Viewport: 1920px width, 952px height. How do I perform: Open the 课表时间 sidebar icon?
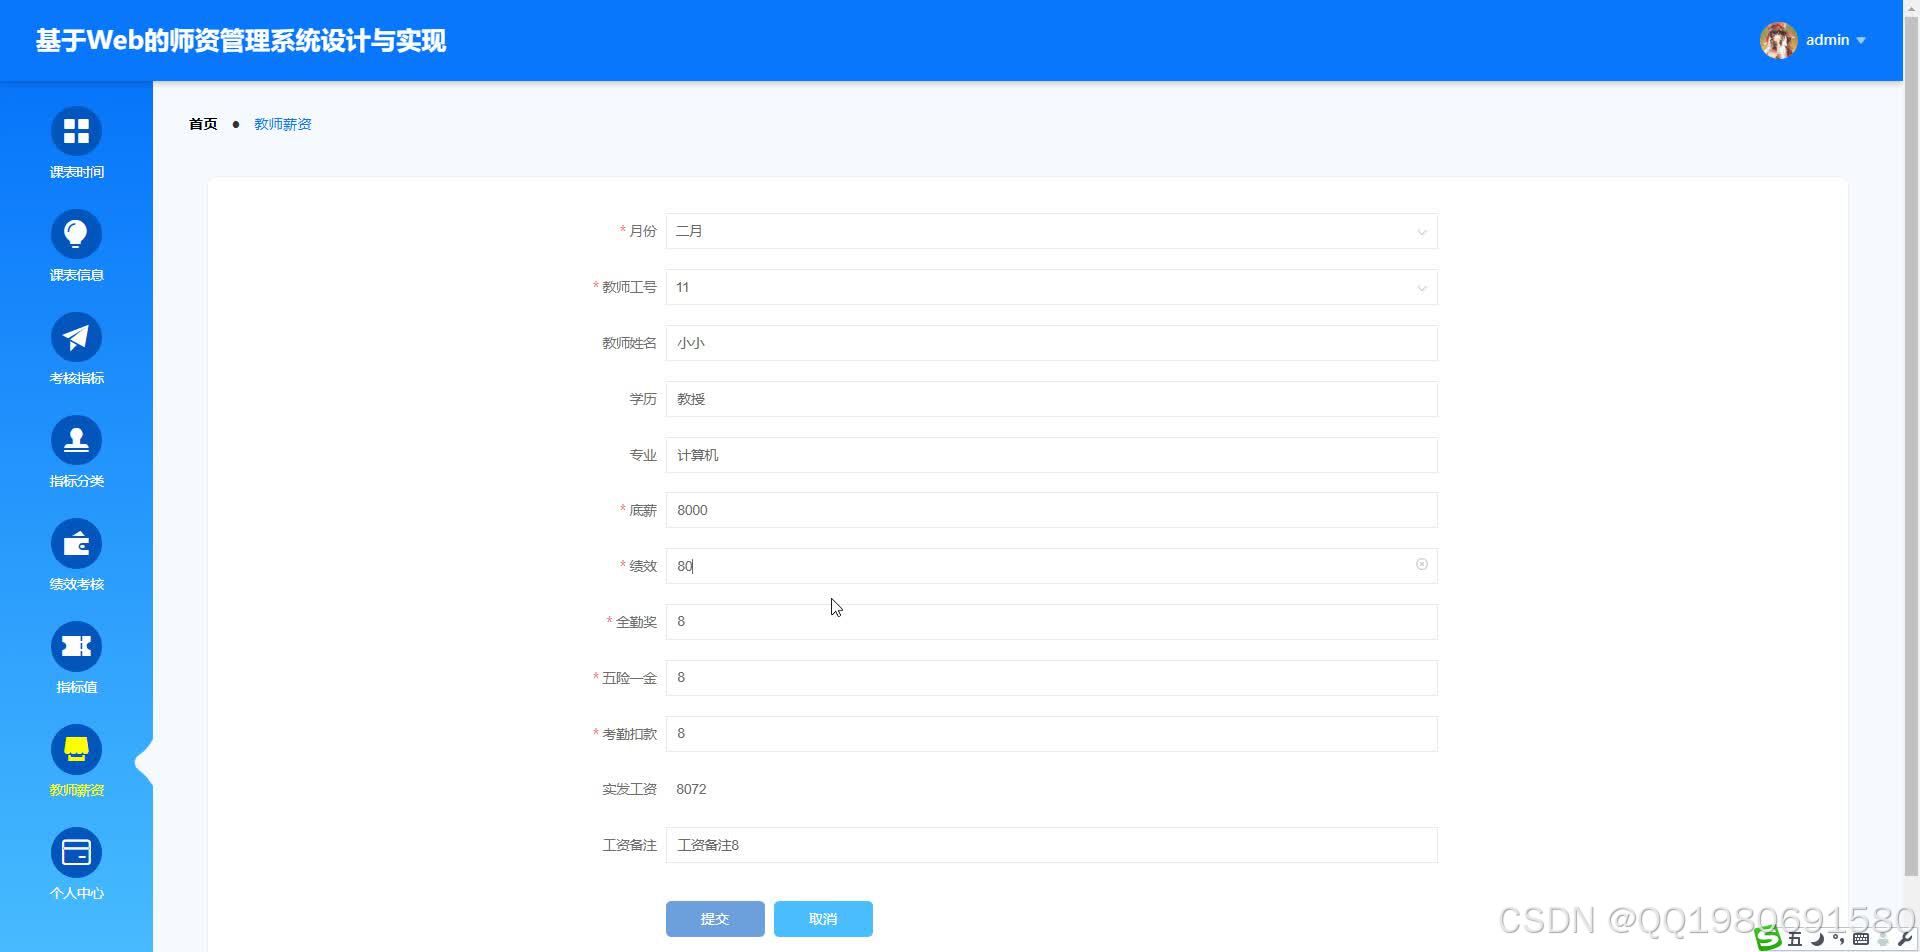tap(76, 131)
